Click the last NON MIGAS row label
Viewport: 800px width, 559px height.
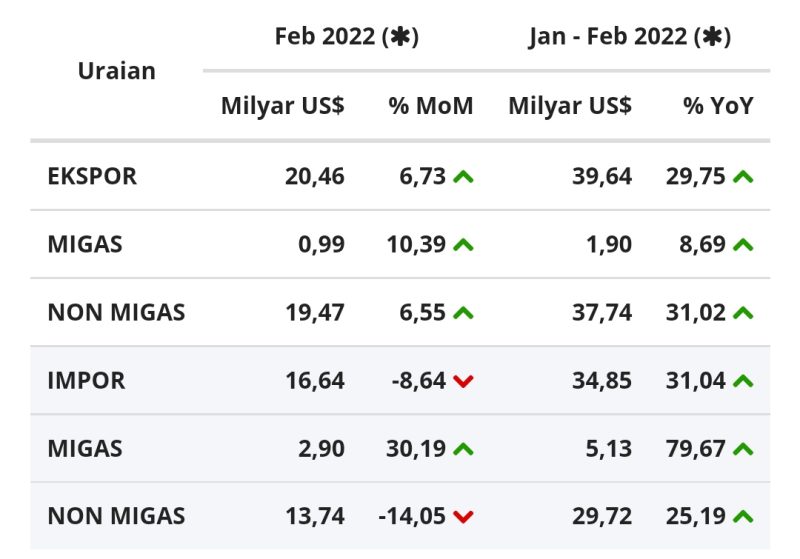116,516
